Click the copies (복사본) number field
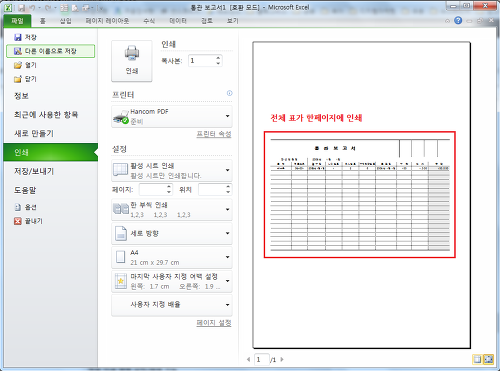This screenshot has width=500, height=371. [202, 61]
